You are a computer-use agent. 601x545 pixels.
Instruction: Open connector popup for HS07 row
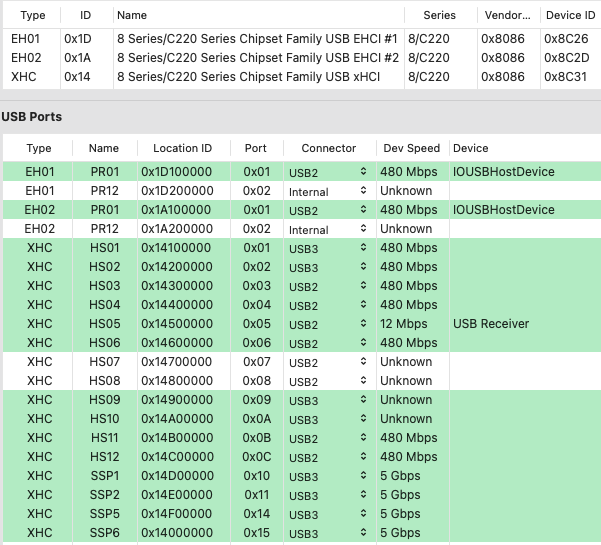(x=329, y=362)
